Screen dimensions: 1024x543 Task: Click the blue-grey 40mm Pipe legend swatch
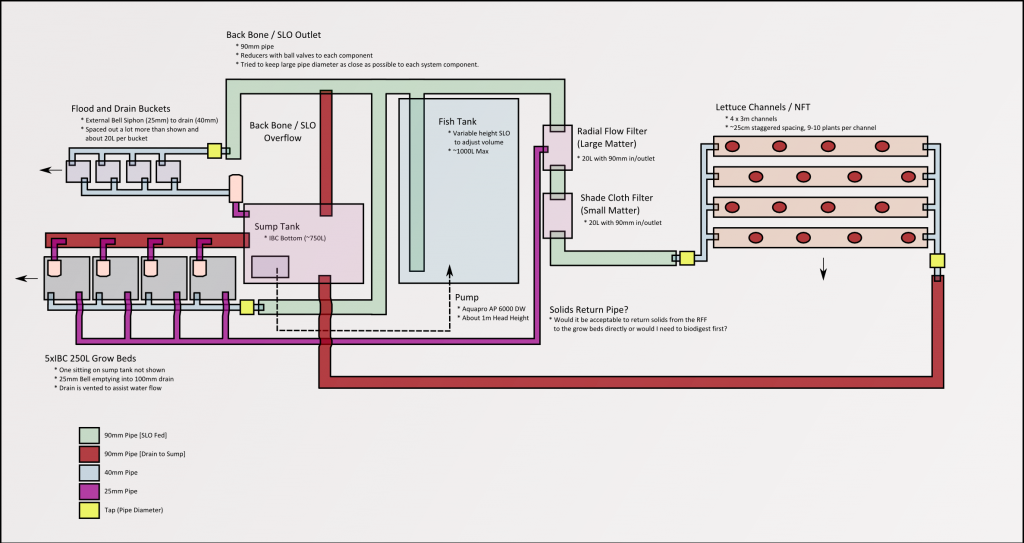point(88,472)
